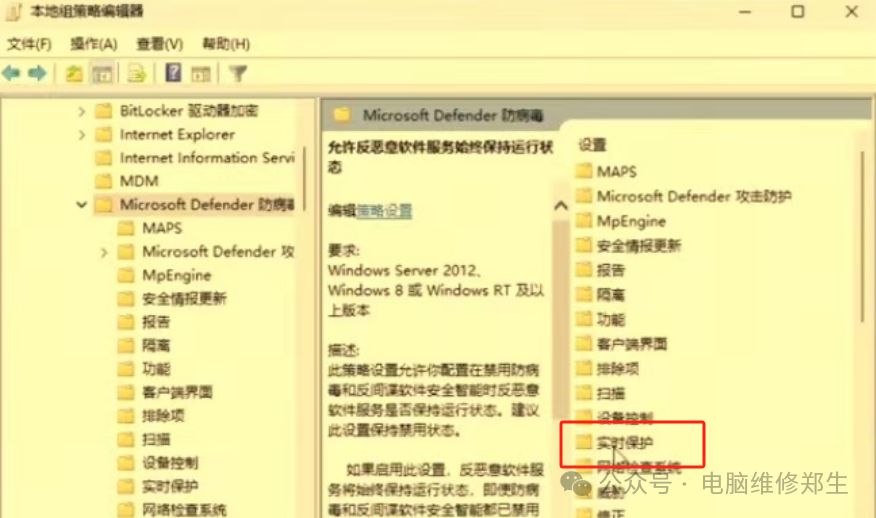Select BitLocker 驱动器加密 in the left tree
The width and height of the screenshot is (876, 518).
point(189,111)
